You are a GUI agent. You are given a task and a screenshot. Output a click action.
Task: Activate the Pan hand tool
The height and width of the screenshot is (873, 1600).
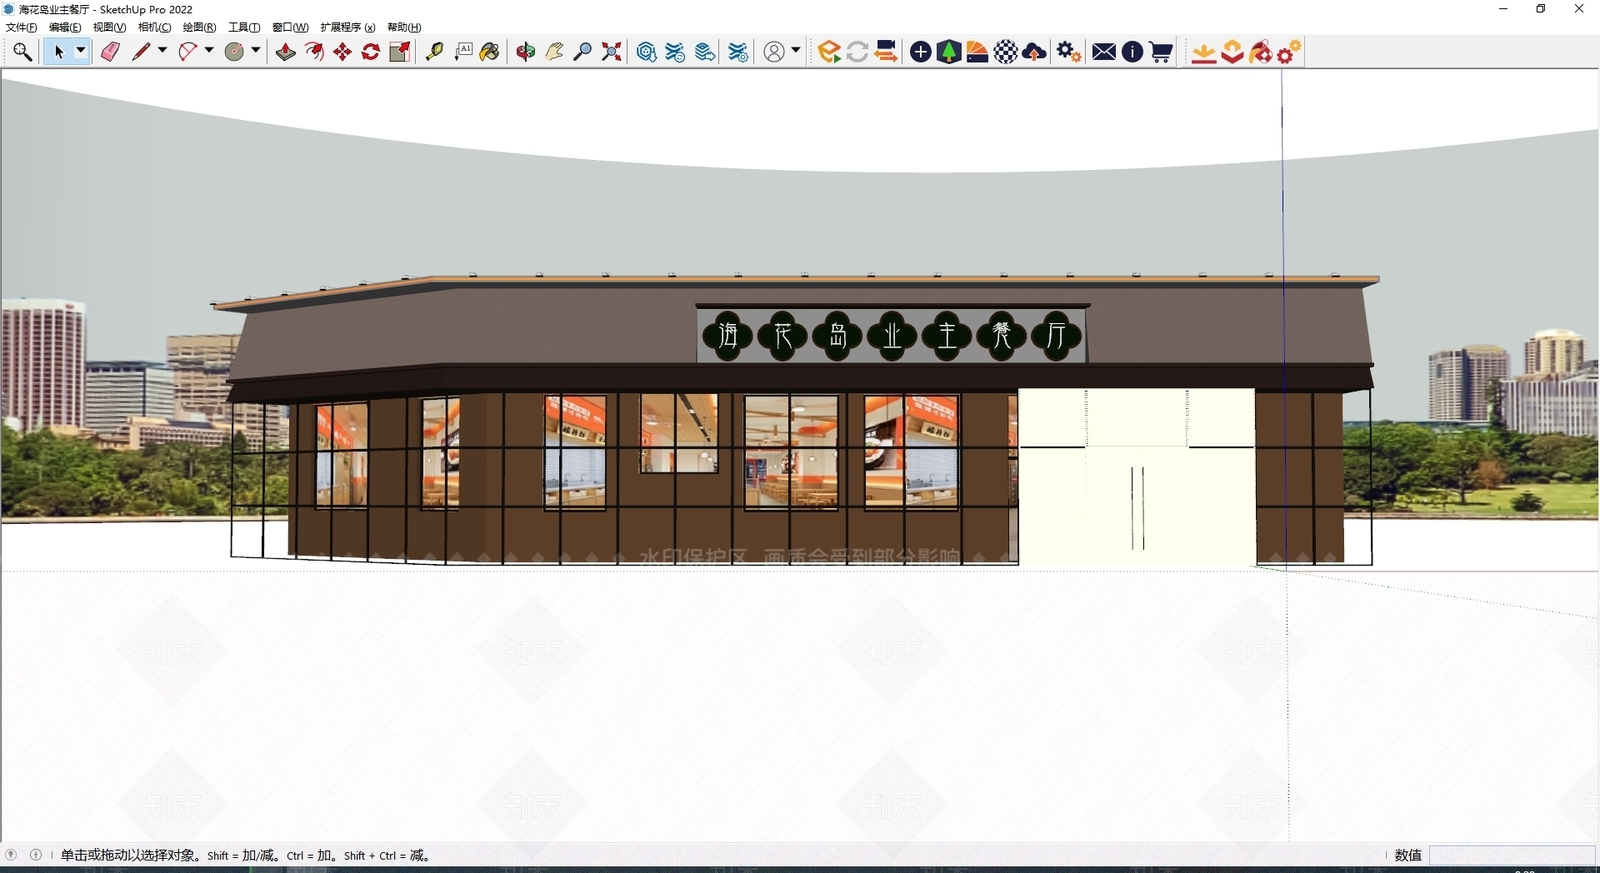[554, 52]
